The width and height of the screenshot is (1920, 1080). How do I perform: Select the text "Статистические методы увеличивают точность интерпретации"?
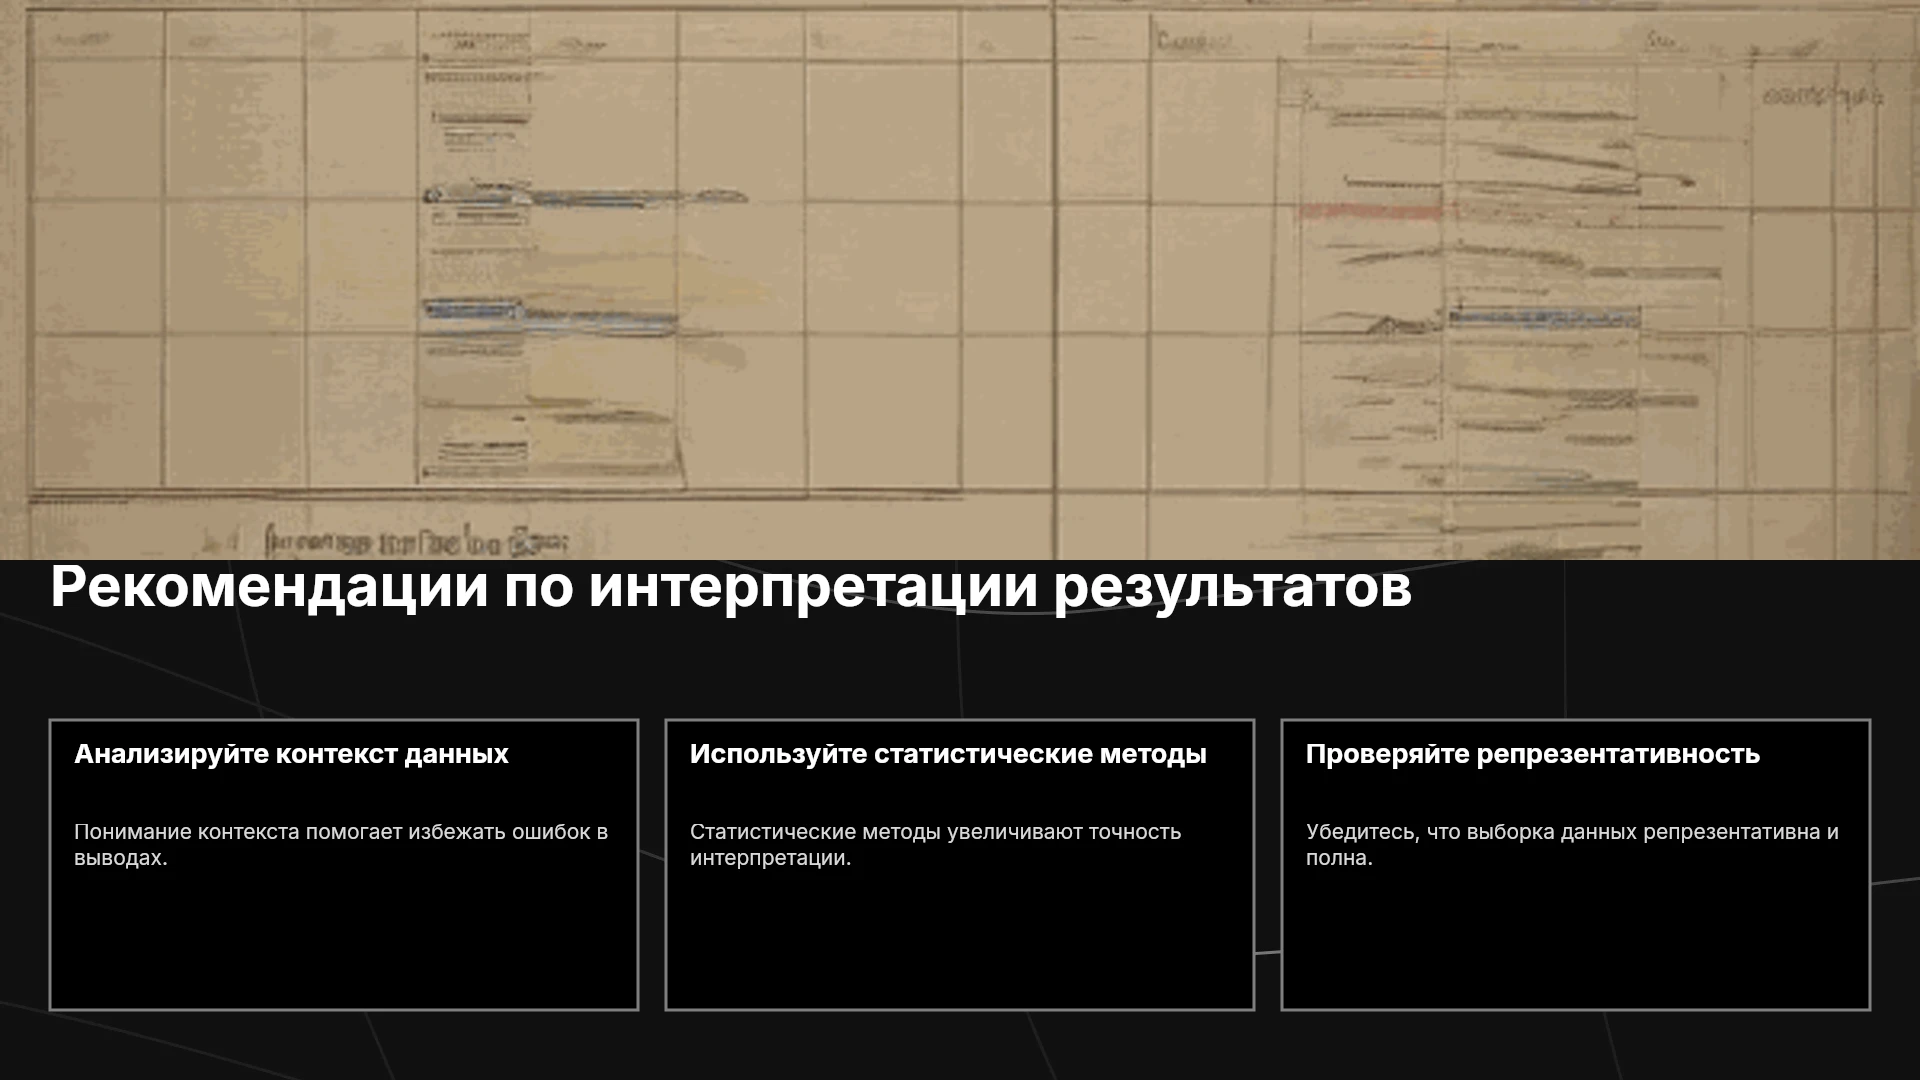point(935,845)
